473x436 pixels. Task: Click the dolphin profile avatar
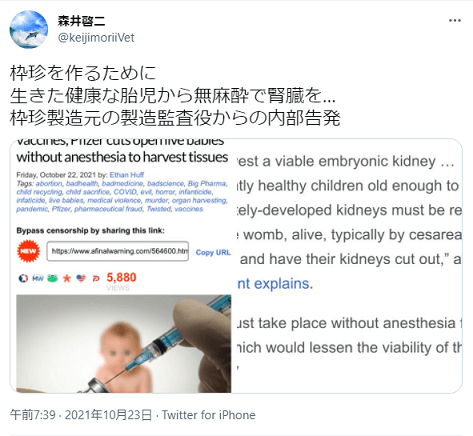click(29, 29)
